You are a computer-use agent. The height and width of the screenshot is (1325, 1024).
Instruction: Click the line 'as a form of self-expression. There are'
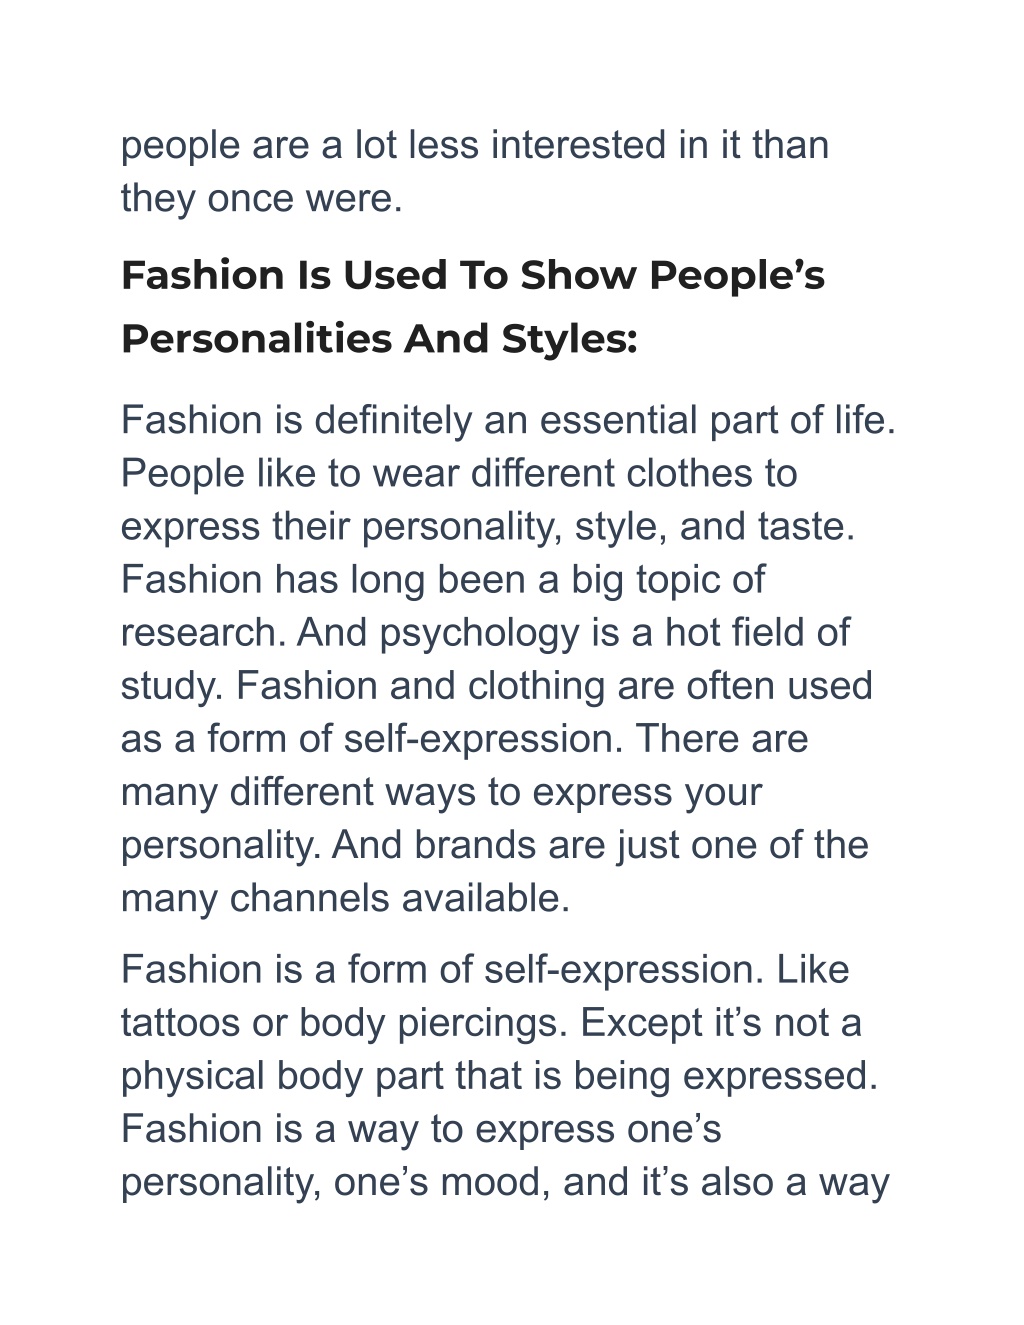pyautogui.click(x=465, y=738)
